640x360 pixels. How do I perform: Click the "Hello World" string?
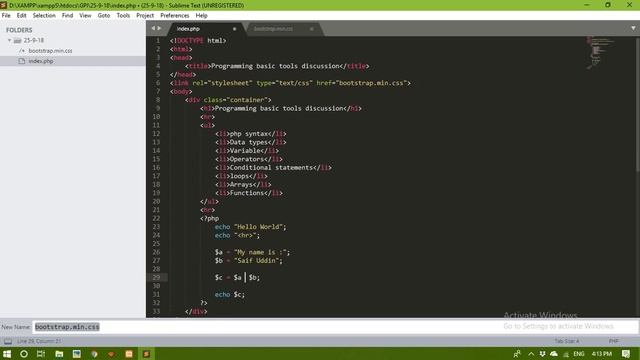click(258, 227)
